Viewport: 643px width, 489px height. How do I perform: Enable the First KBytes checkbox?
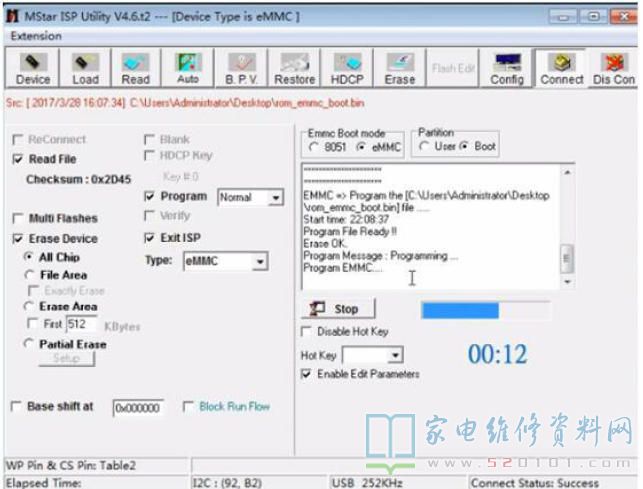[x=32, y=324]
